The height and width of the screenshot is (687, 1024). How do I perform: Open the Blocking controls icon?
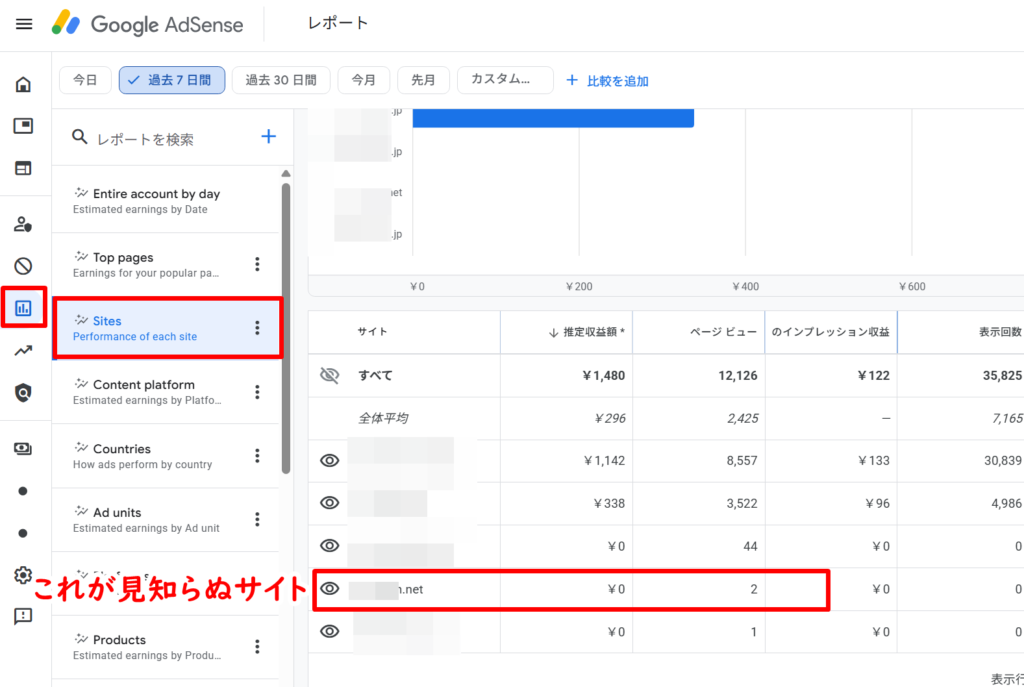pyautogui.click(x=24, y=265)
